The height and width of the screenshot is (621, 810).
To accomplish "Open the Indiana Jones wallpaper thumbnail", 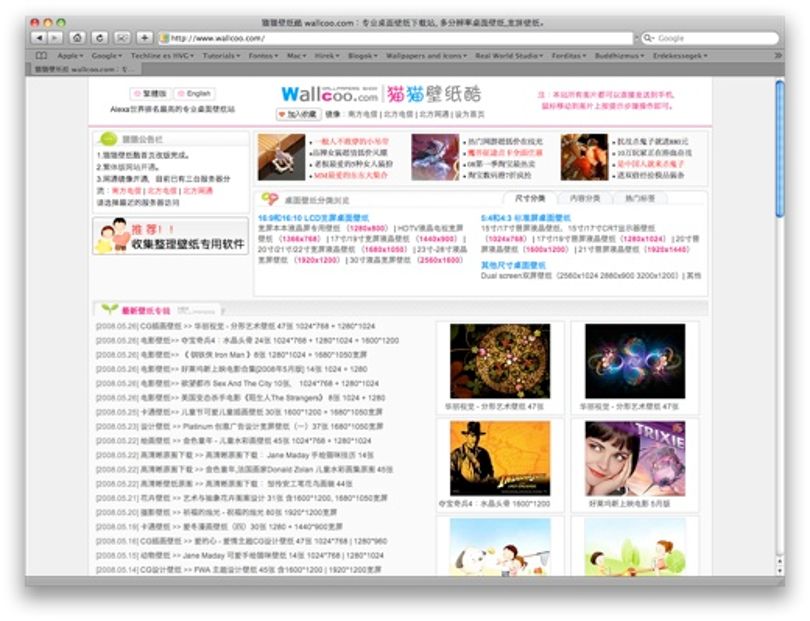I will pos(500,458).
